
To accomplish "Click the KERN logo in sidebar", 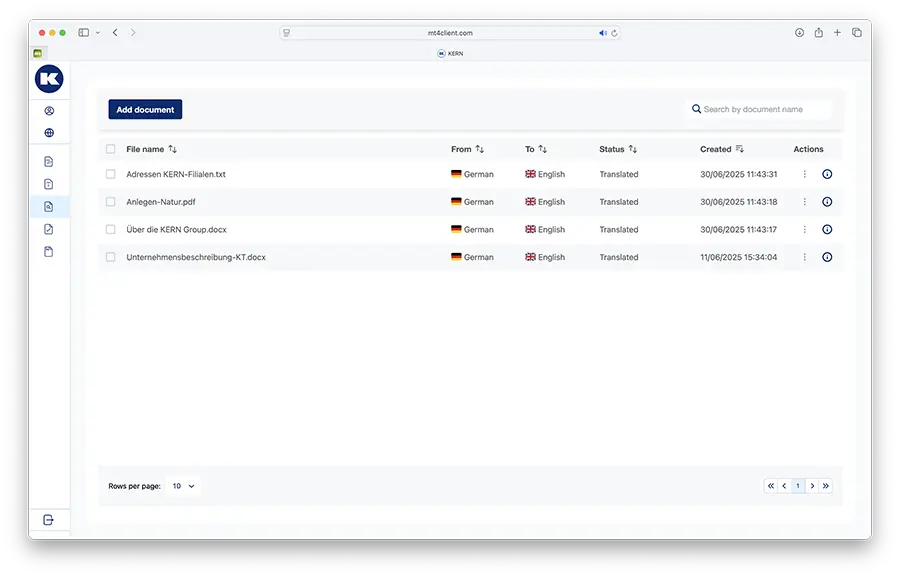I will [x=49, y=79].
